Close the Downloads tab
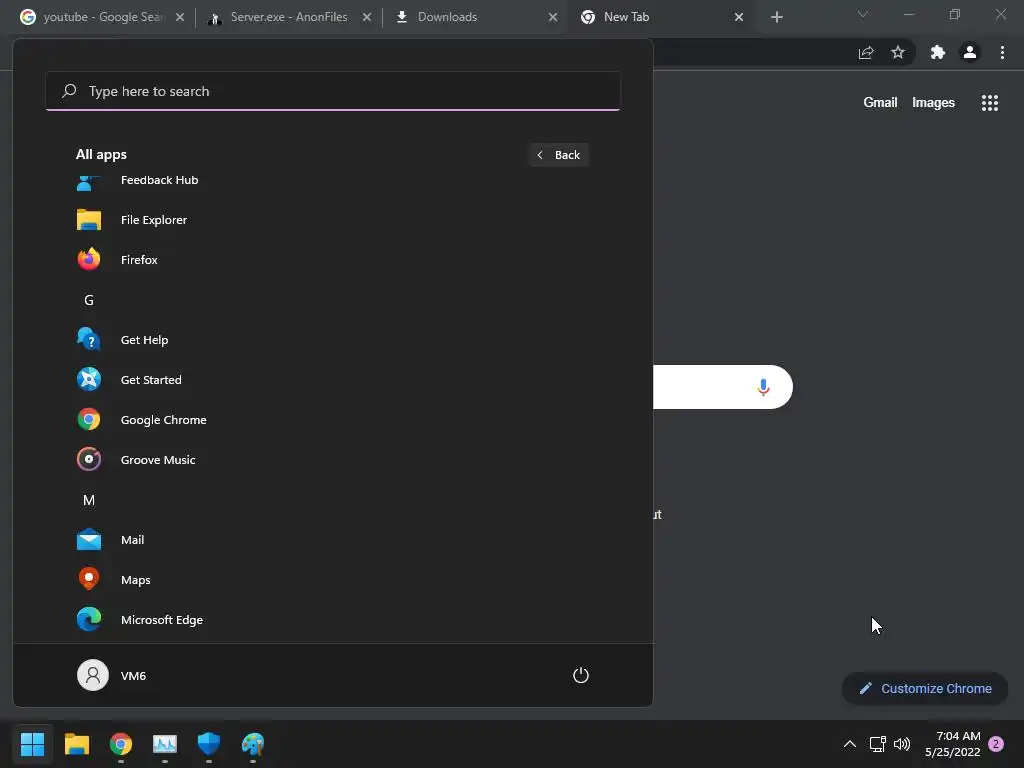The image size is (1024, 768). 553,17
